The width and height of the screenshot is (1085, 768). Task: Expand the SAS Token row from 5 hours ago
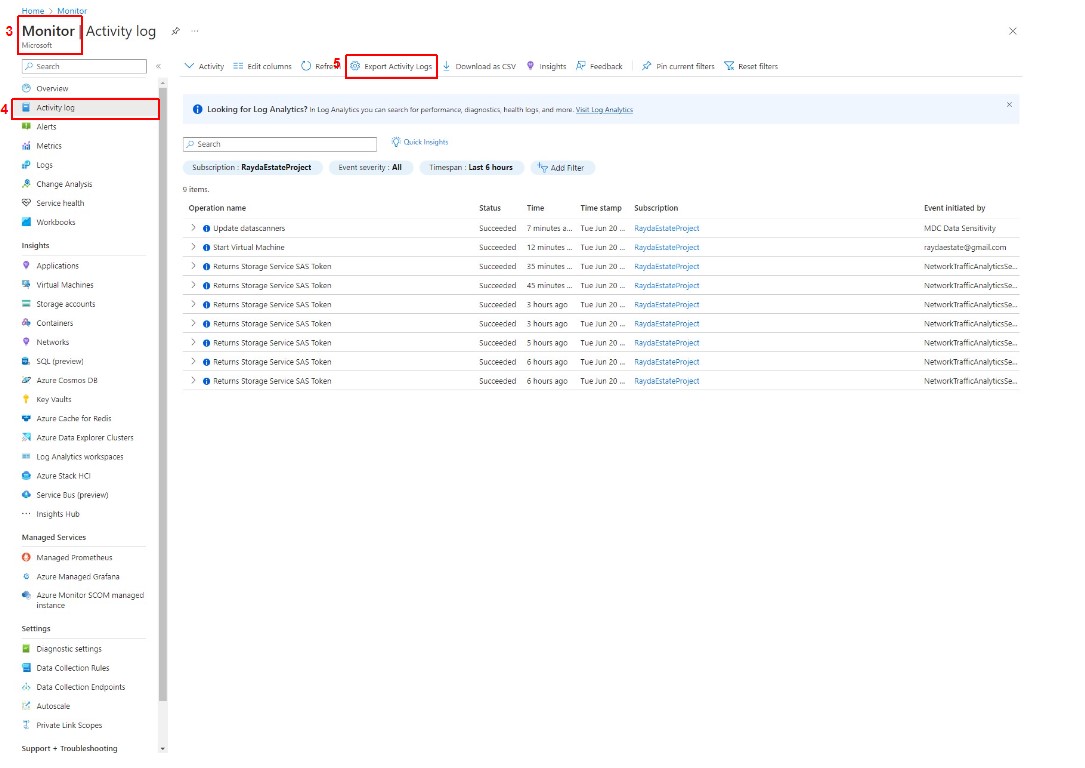[x=193, y=342]
